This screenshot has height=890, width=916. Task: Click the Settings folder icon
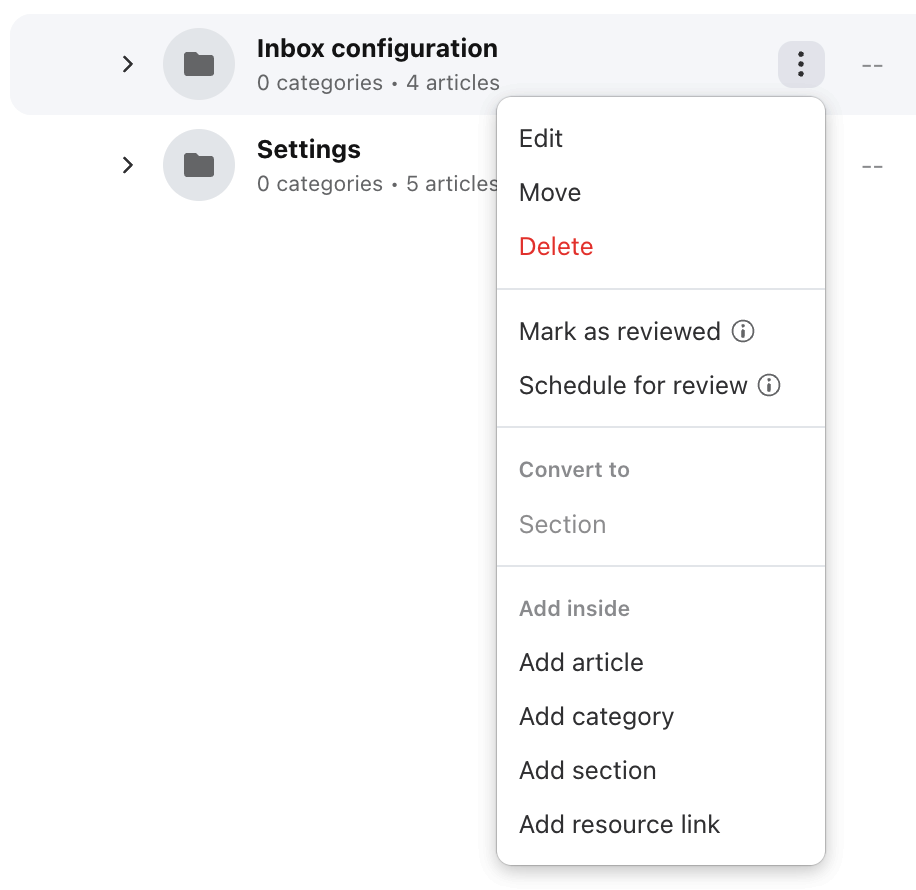coord(199,165)
